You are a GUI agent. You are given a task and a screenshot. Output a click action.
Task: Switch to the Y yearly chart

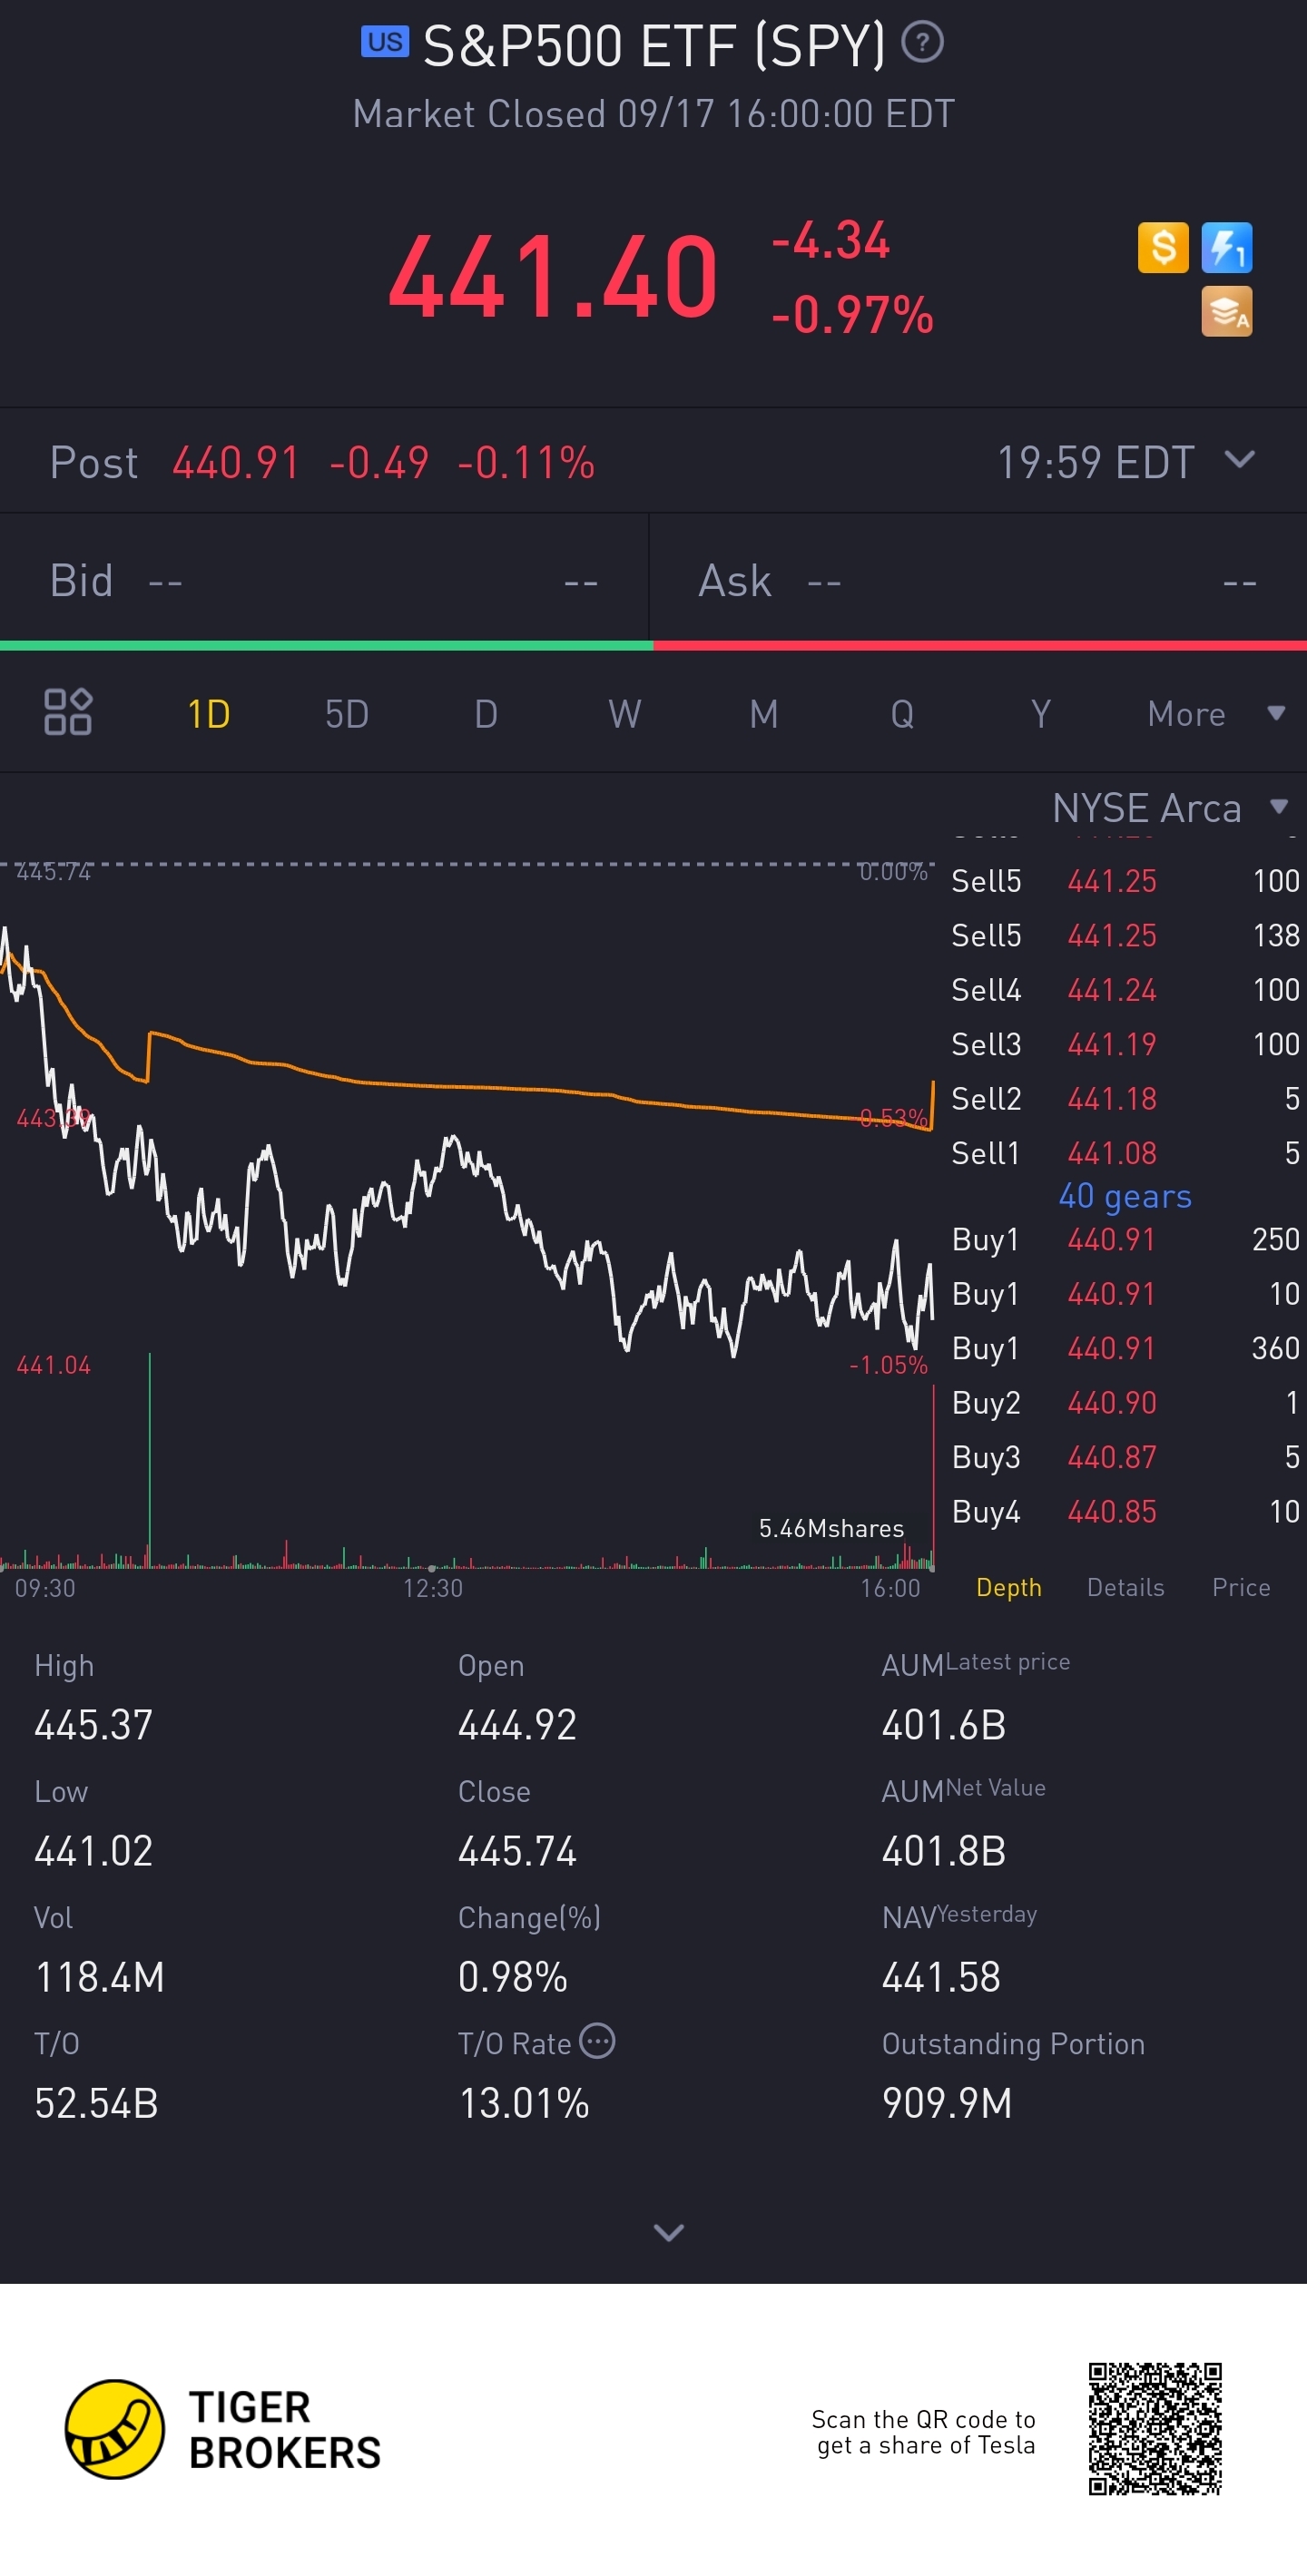(1041, 714)
